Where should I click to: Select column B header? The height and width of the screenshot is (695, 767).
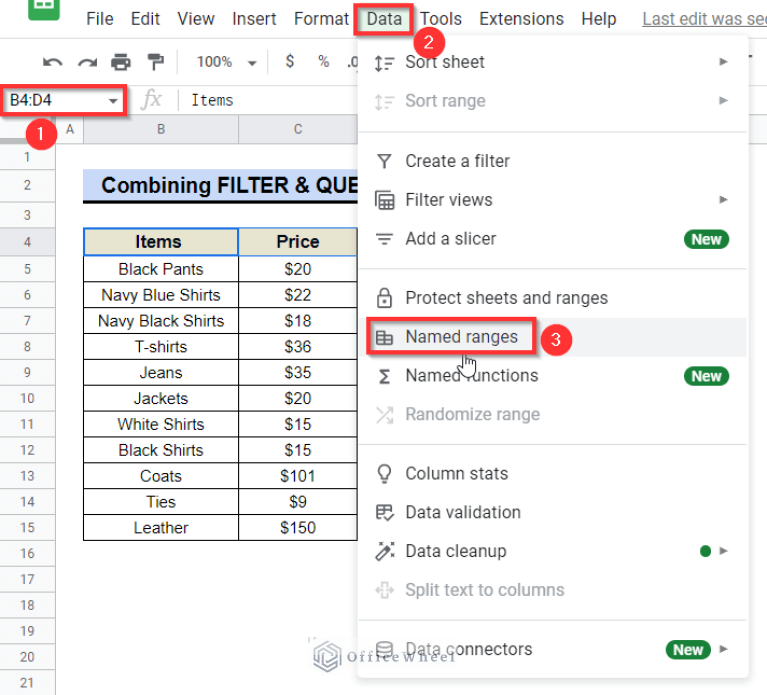point(161,129)
